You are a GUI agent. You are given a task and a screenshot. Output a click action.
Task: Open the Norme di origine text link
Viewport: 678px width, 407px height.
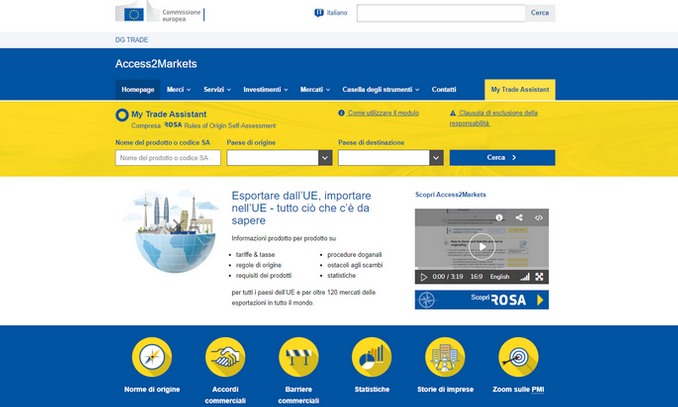coord(152,389)
